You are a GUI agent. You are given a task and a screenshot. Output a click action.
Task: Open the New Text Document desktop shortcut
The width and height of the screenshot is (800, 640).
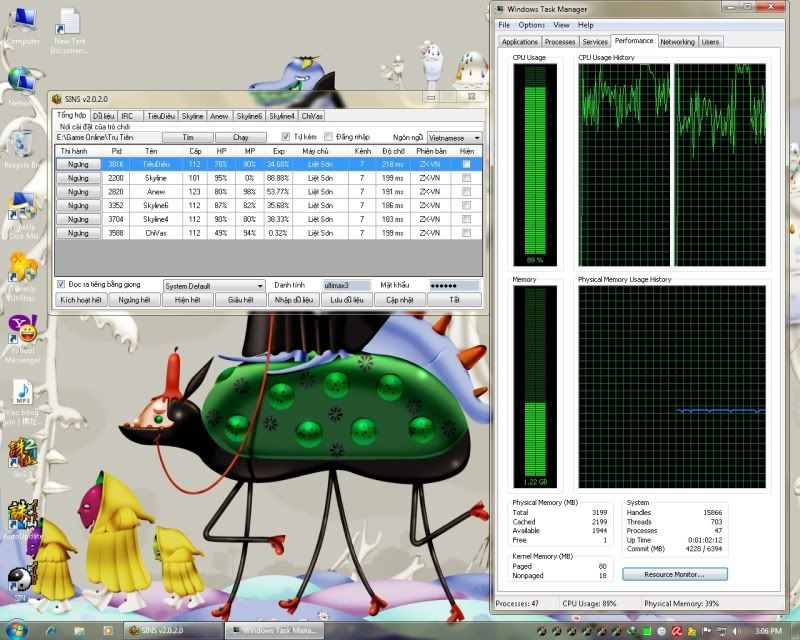(x=69, y=31)
